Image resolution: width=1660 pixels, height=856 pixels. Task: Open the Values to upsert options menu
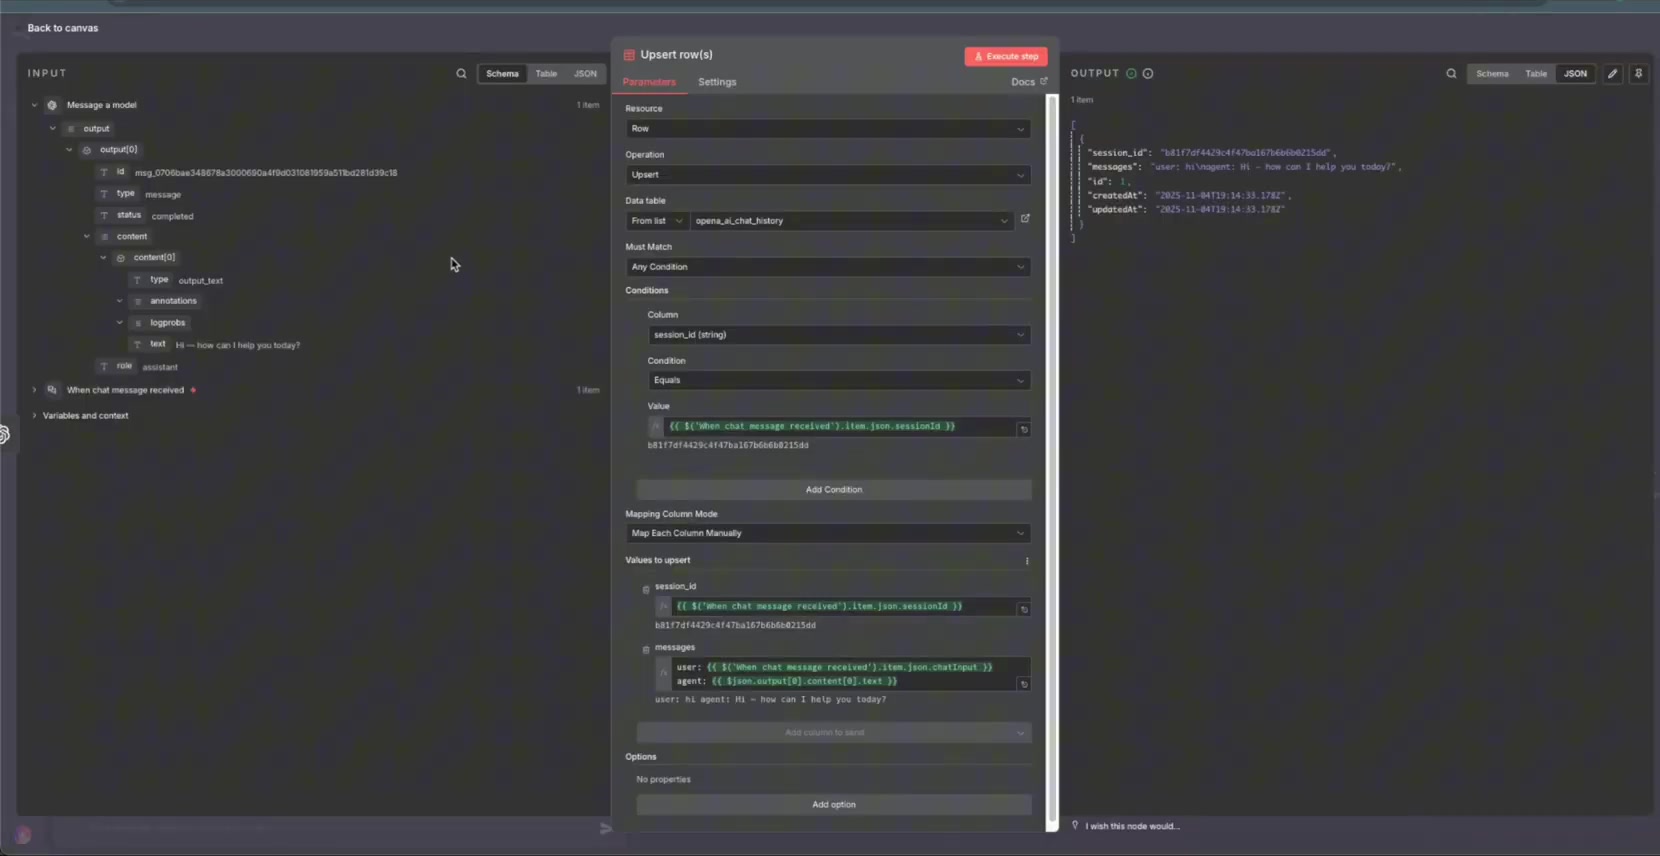tap(1027, 561)
